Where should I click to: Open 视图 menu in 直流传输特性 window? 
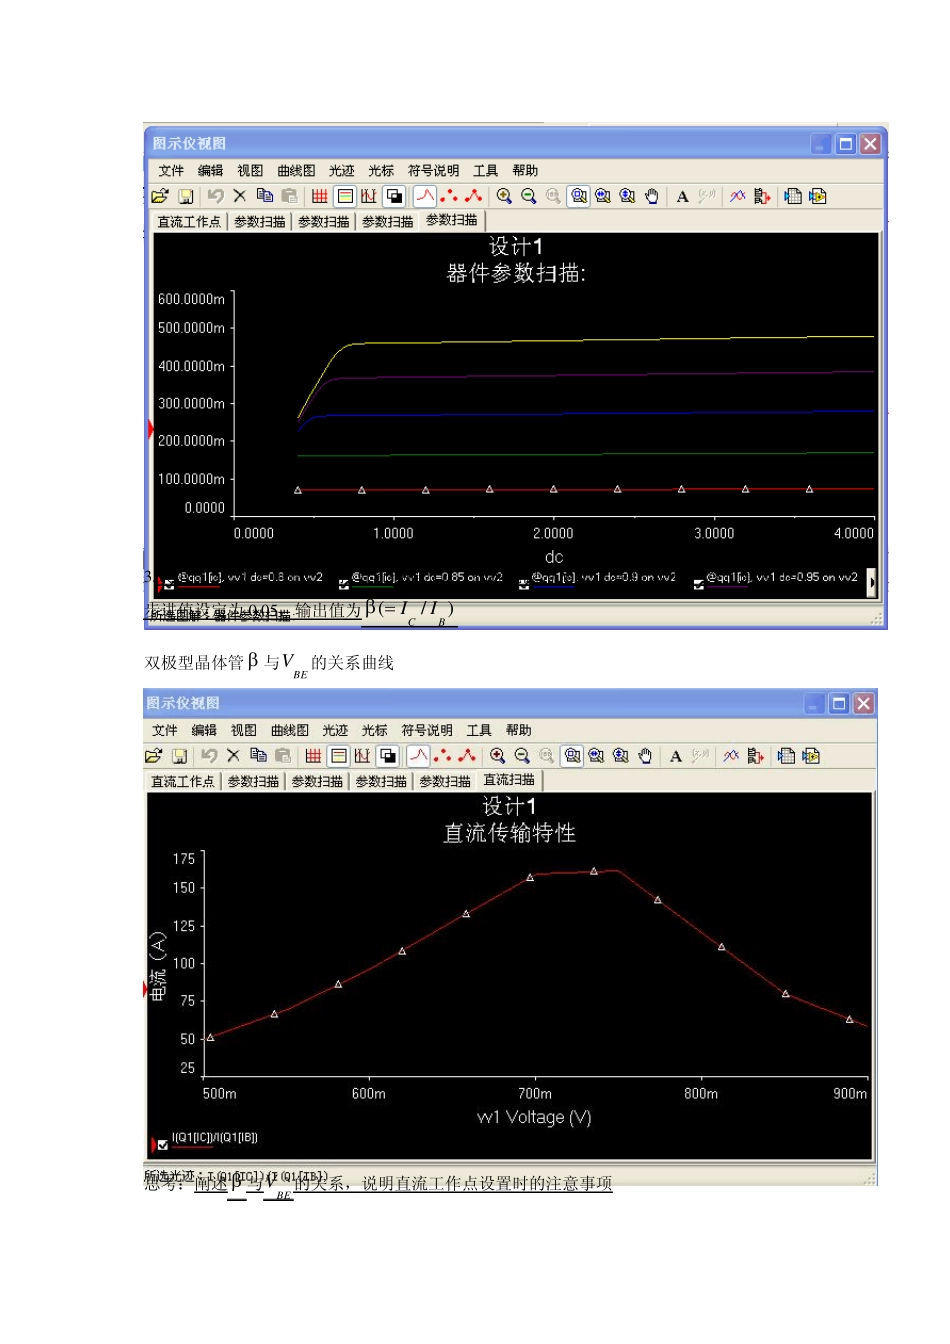click(244, 731)
